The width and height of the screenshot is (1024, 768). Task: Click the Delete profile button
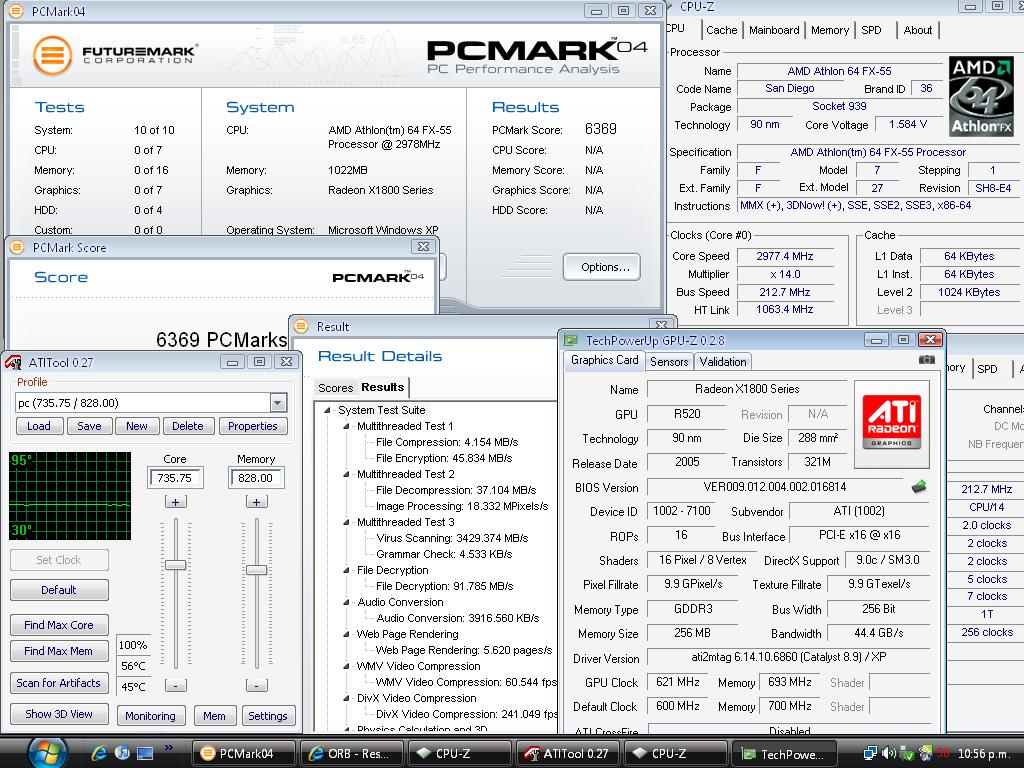pyautogui.click(x=187, y=426)
